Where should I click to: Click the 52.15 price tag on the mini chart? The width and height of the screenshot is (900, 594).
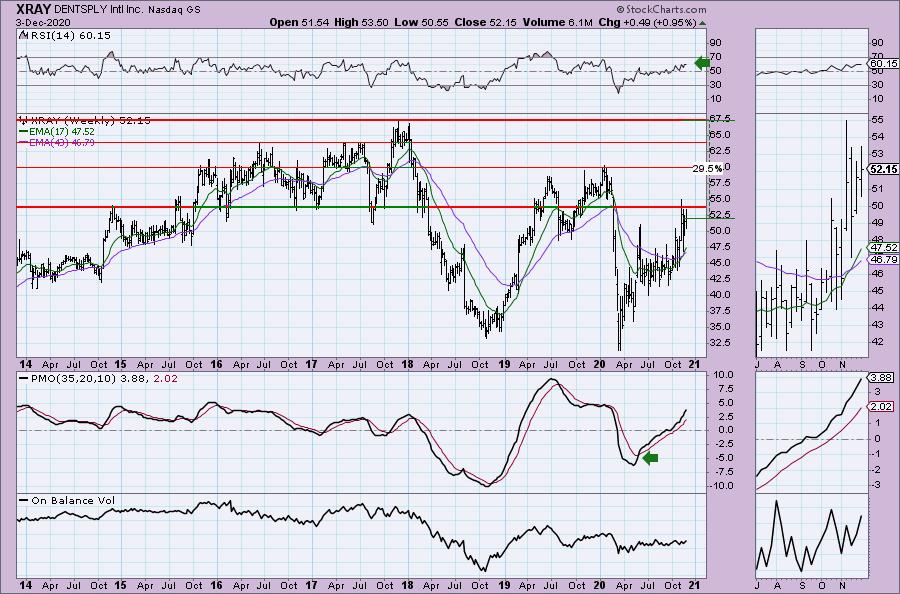pos(884,169)
